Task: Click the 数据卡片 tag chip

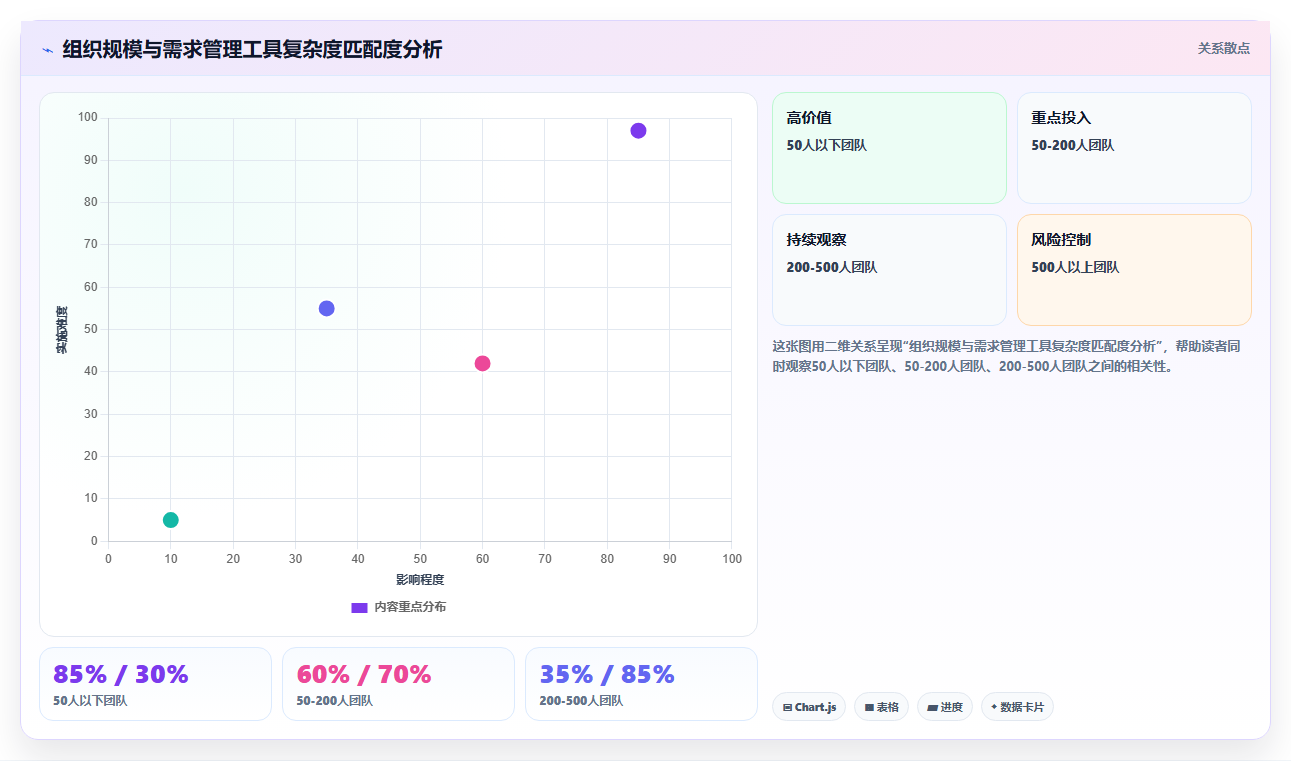Action: coord(1017,707)
